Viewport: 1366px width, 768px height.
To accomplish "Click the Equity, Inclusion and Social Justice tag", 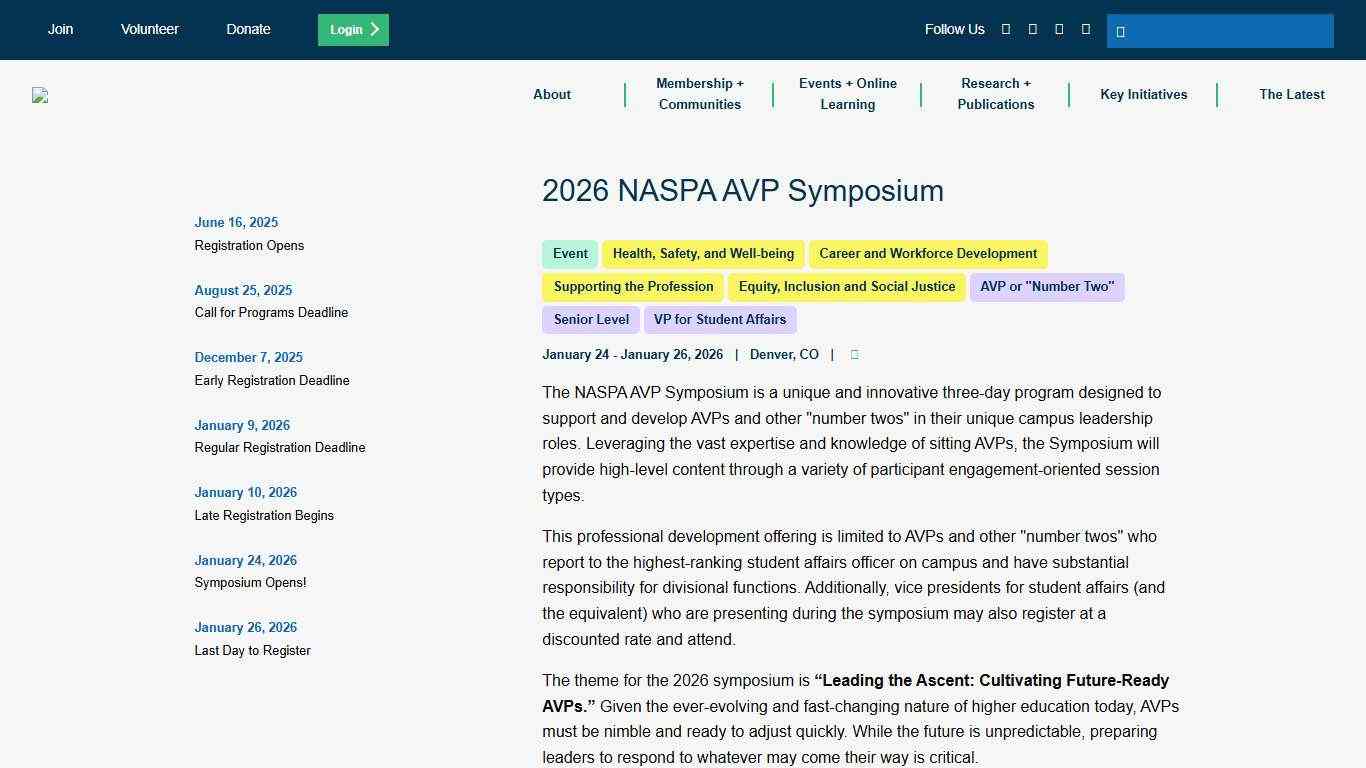I will tap(846, 287).
